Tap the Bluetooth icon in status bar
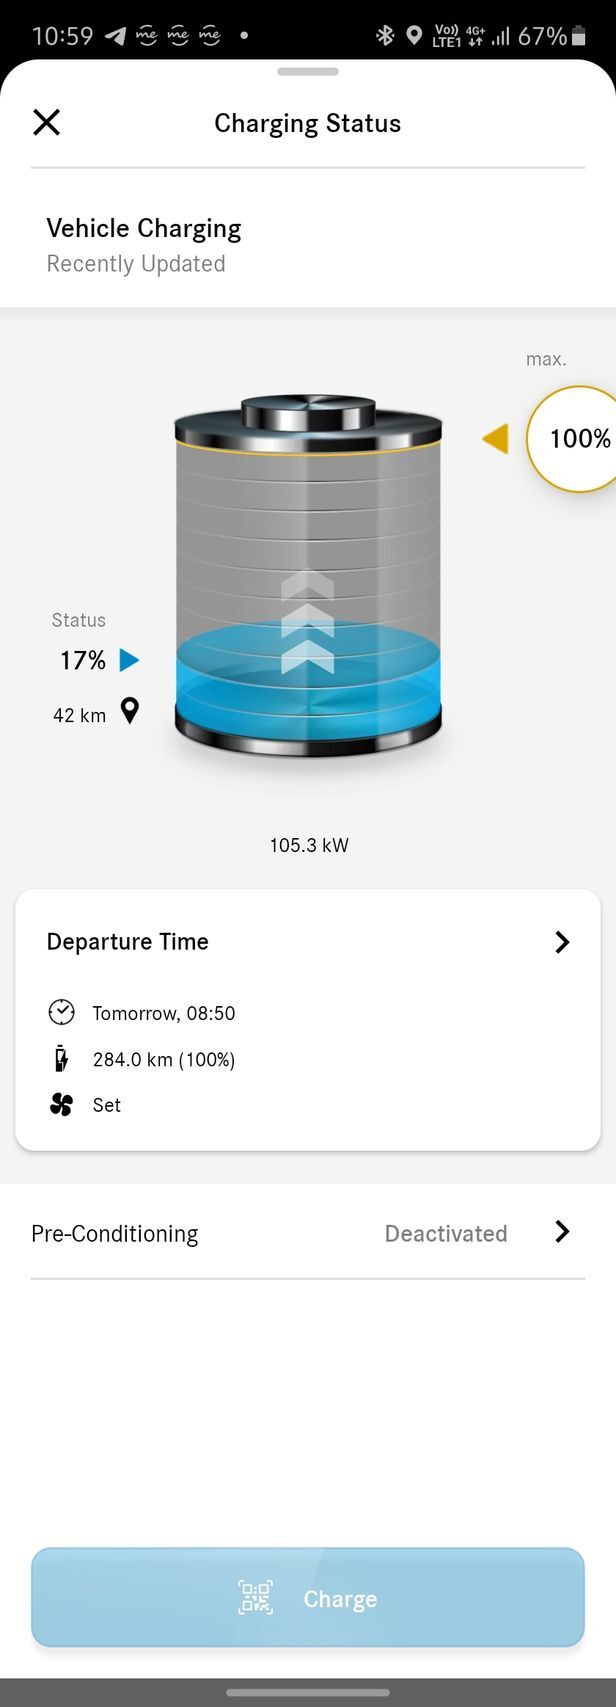The width and height of the screenshot is (616, 1707). coord(385,36)
